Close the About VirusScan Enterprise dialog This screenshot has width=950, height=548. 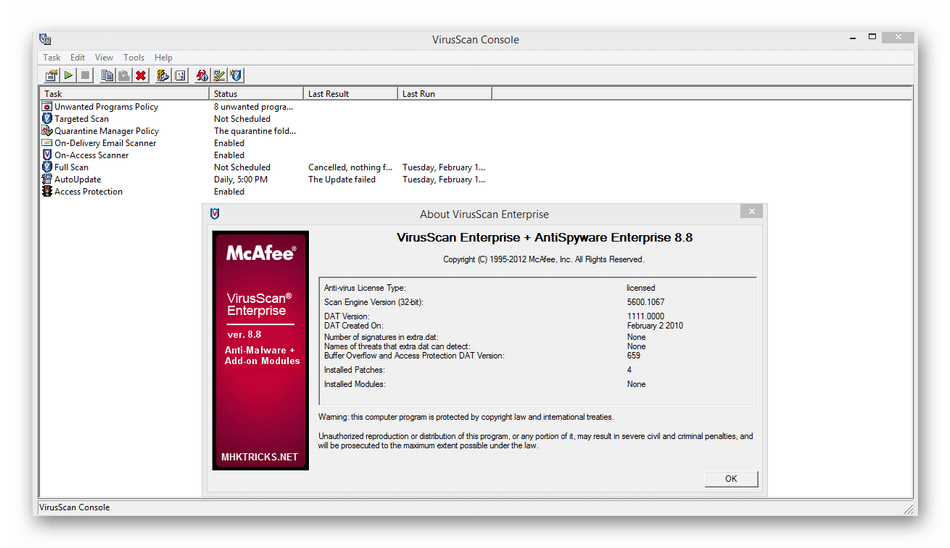pyautogui.click(x=751, y=212)
